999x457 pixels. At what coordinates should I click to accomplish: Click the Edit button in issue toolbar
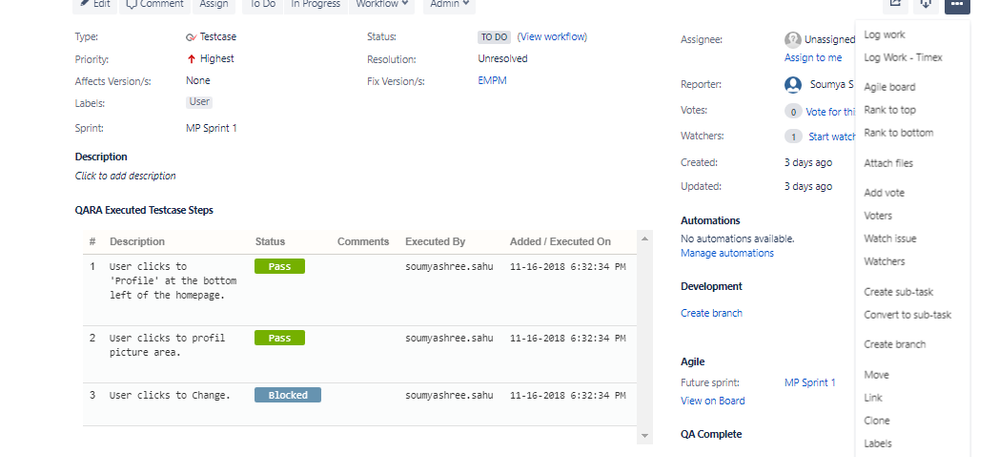click(x=95, y=4)
